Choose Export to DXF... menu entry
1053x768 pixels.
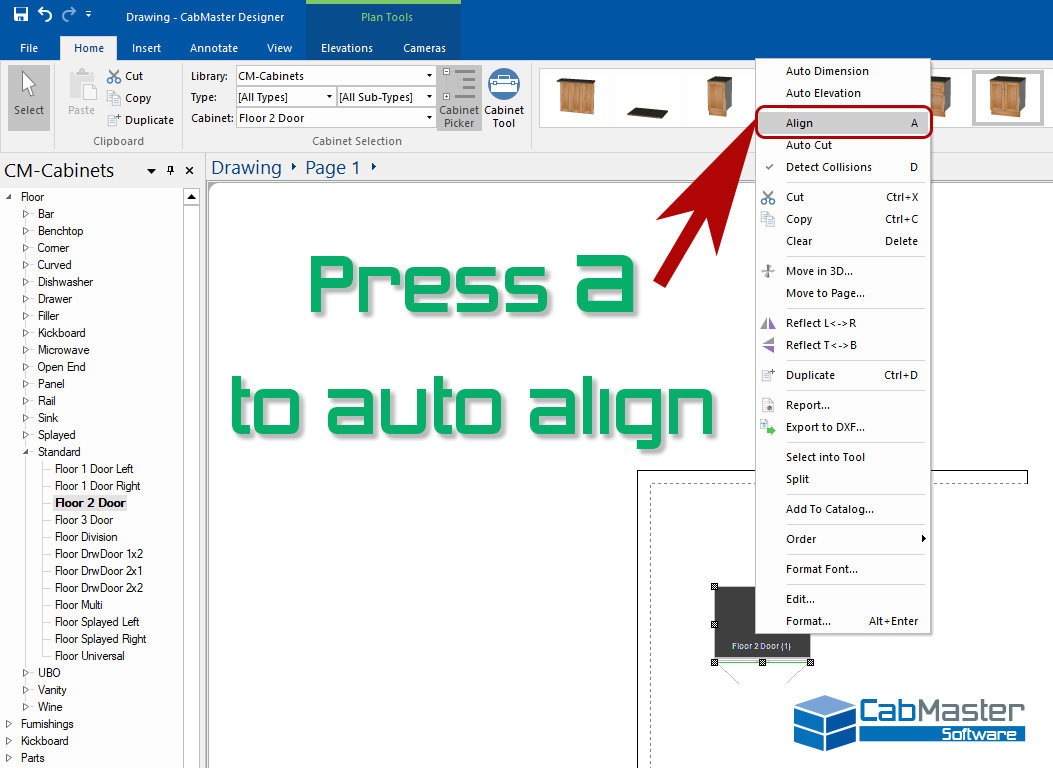pyautogui.click(x=843, y=428)
